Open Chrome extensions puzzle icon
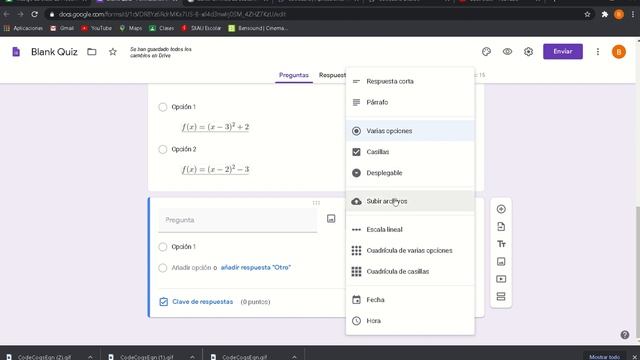This screenshot has height=360, width=640. (604, 14)
